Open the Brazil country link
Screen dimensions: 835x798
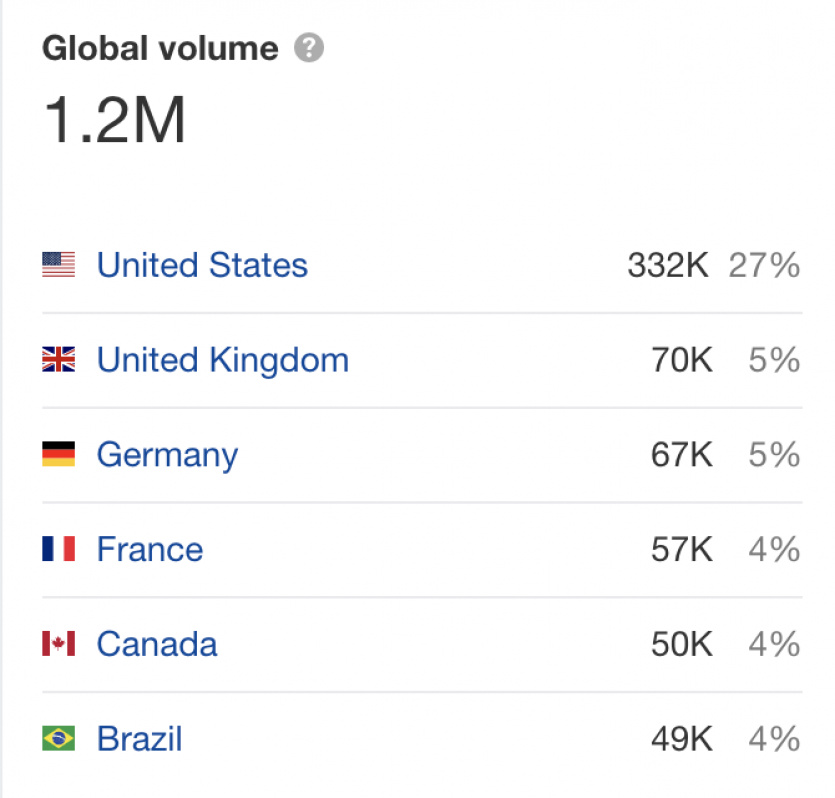[140, 738]
